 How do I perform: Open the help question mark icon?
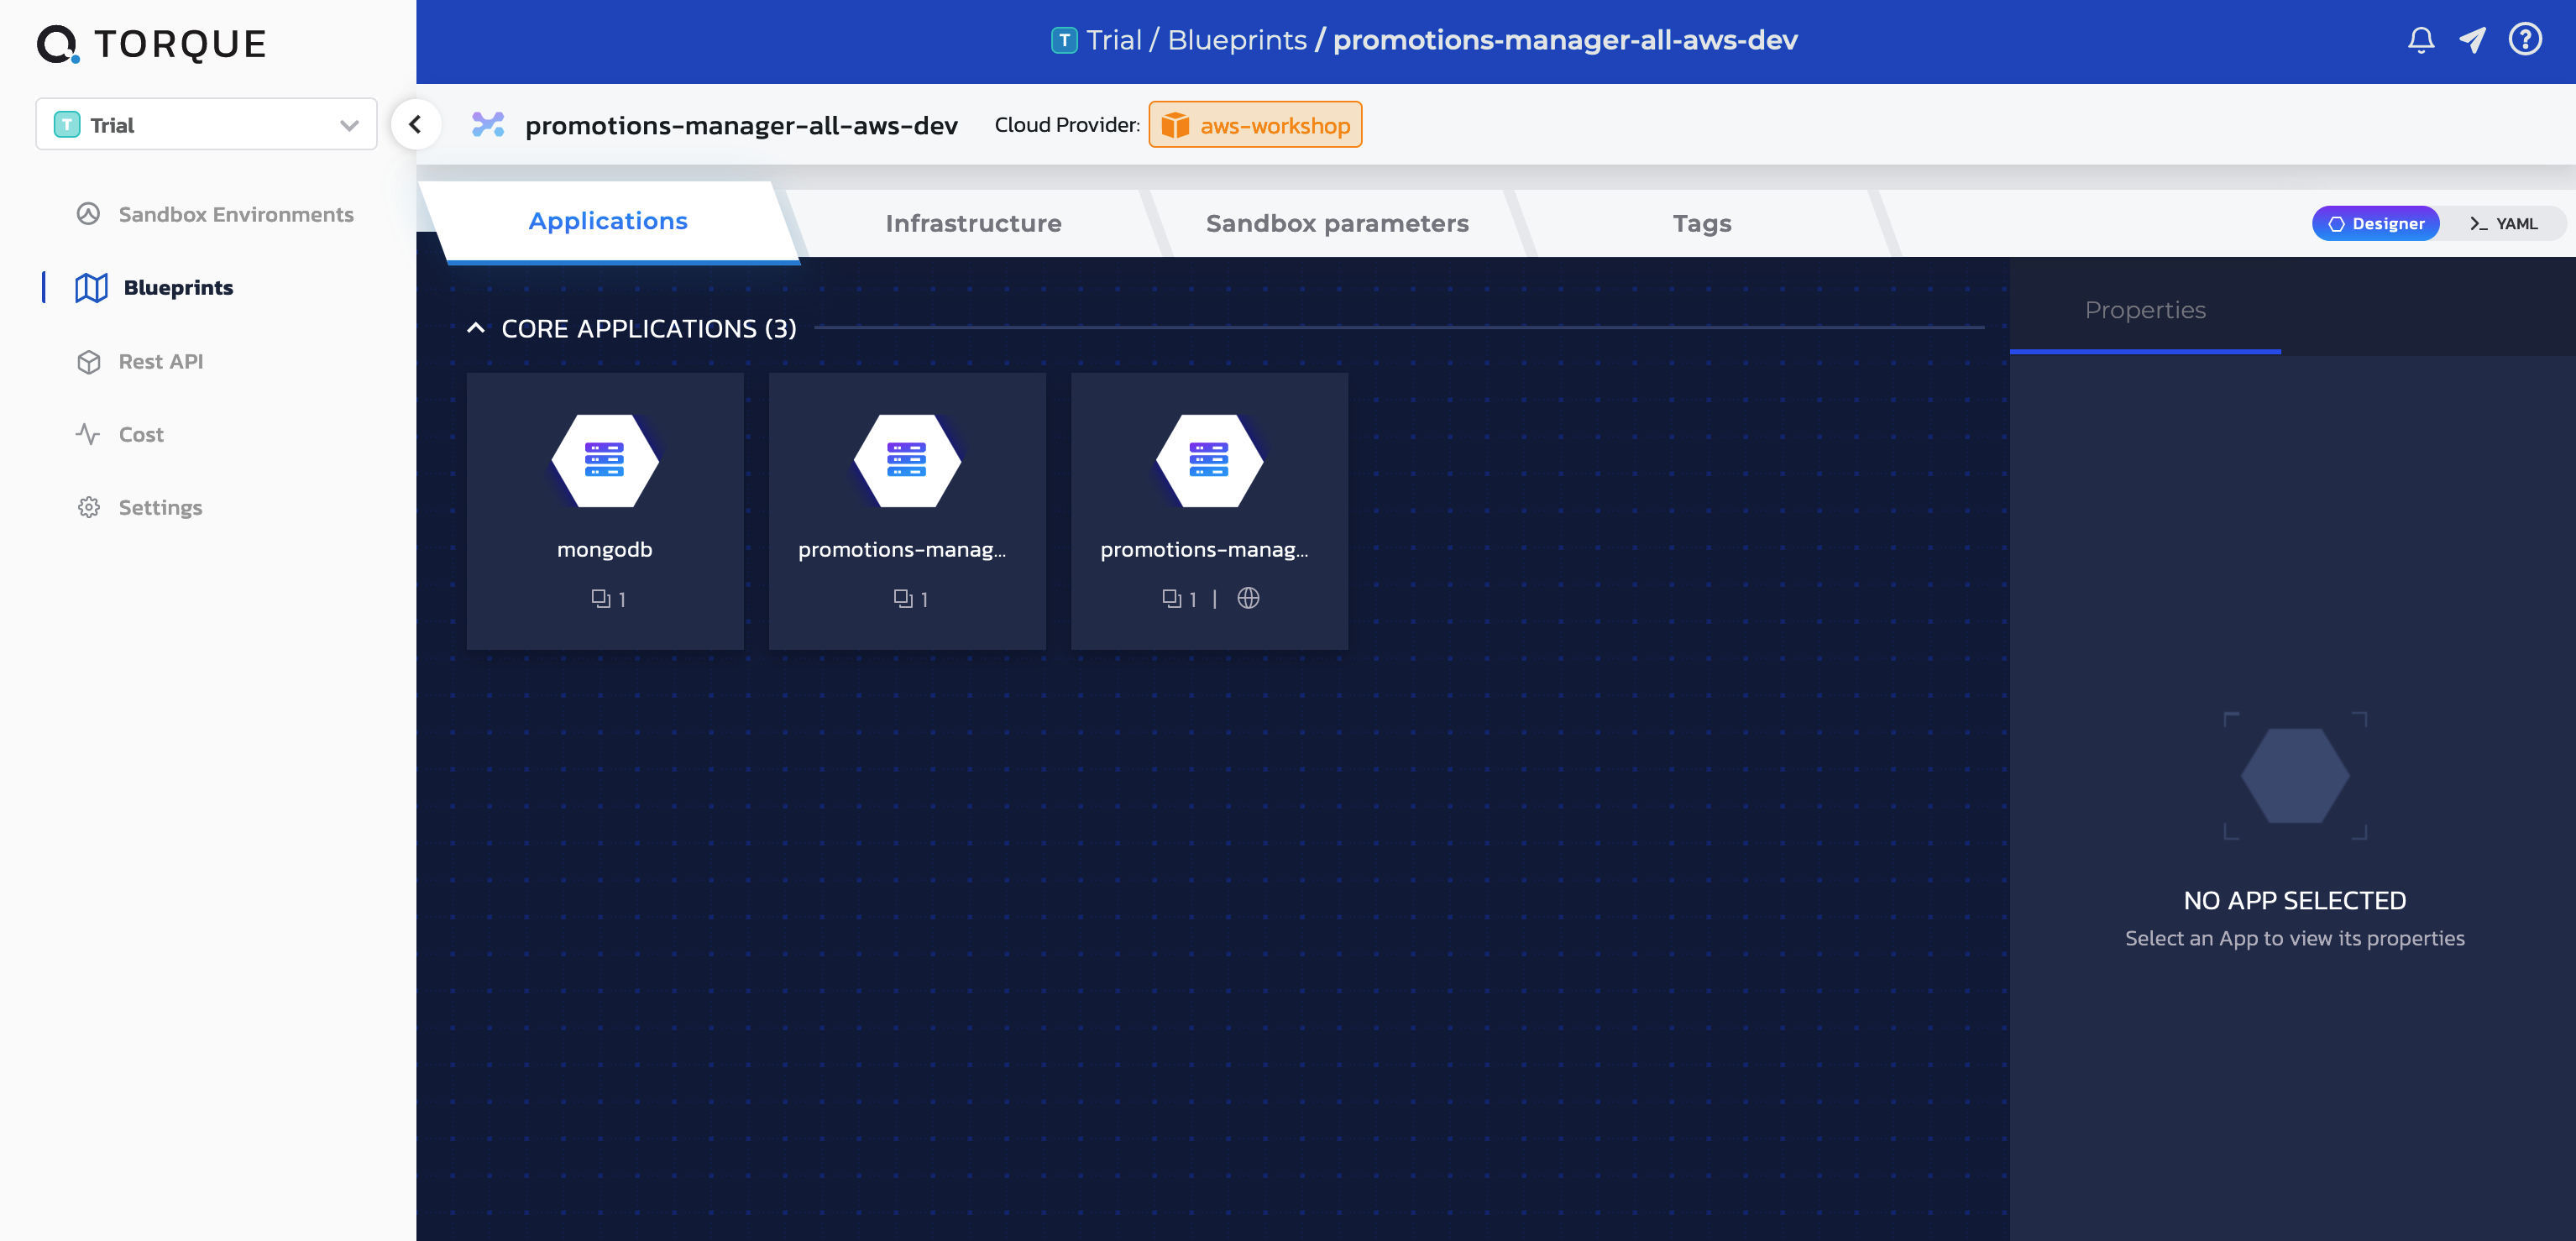(2525, 40)
